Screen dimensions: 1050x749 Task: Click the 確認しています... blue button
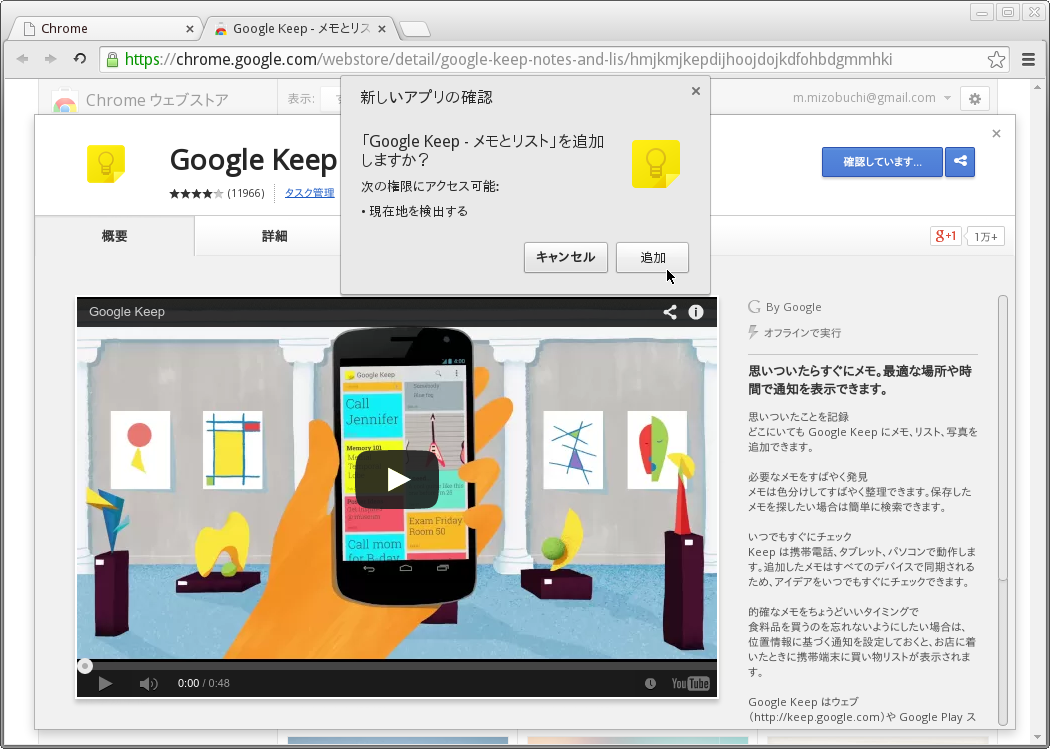[x=882, y=162]
